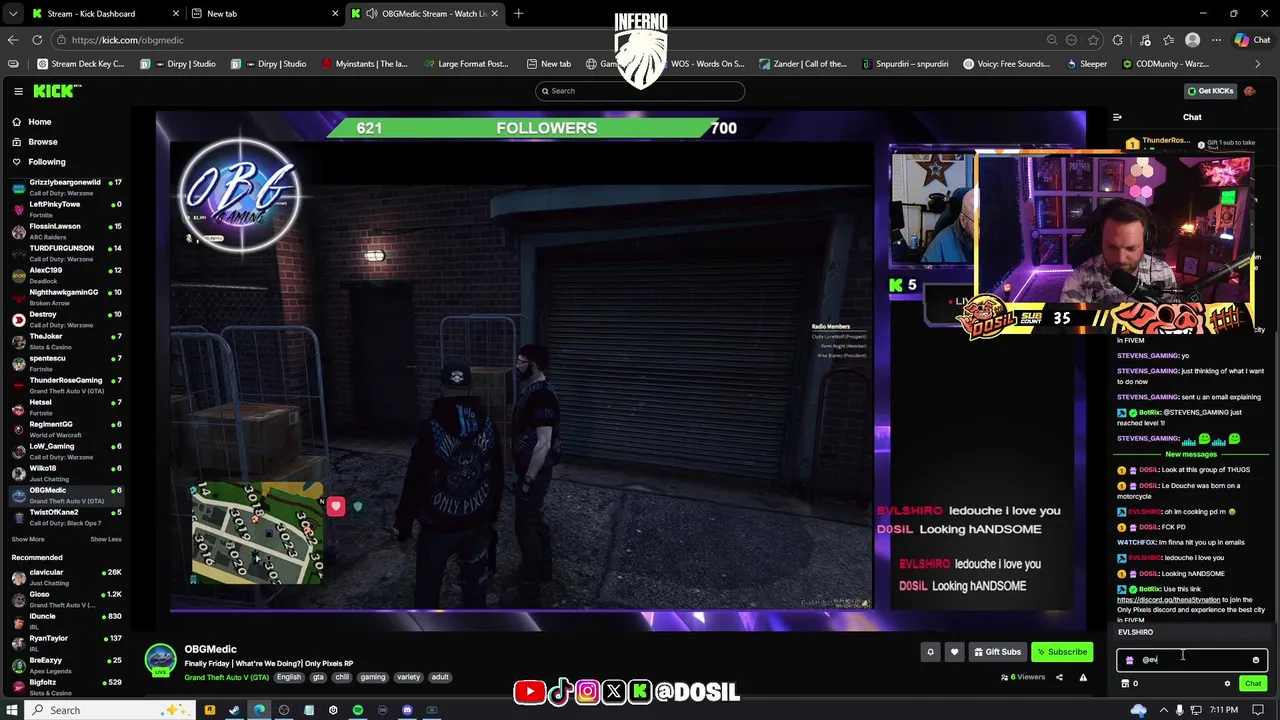This screenshot has width=1280, height=720.
Task: Open the discord.gg link in chat
Action: [x=1168, y=600]
